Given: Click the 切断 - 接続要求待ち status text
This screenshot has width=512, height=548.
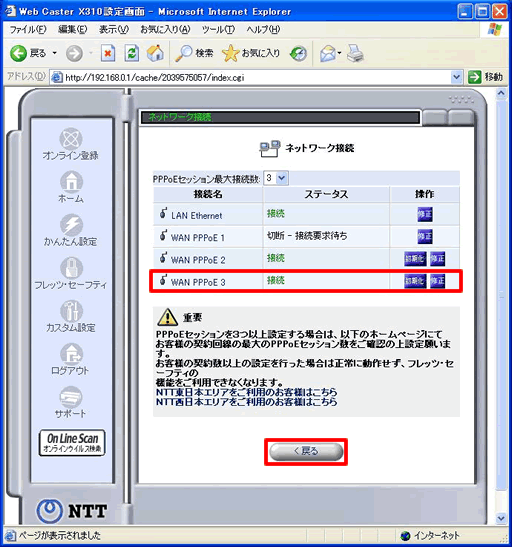Looking at the screenshot, I should (x=307, y=236).
